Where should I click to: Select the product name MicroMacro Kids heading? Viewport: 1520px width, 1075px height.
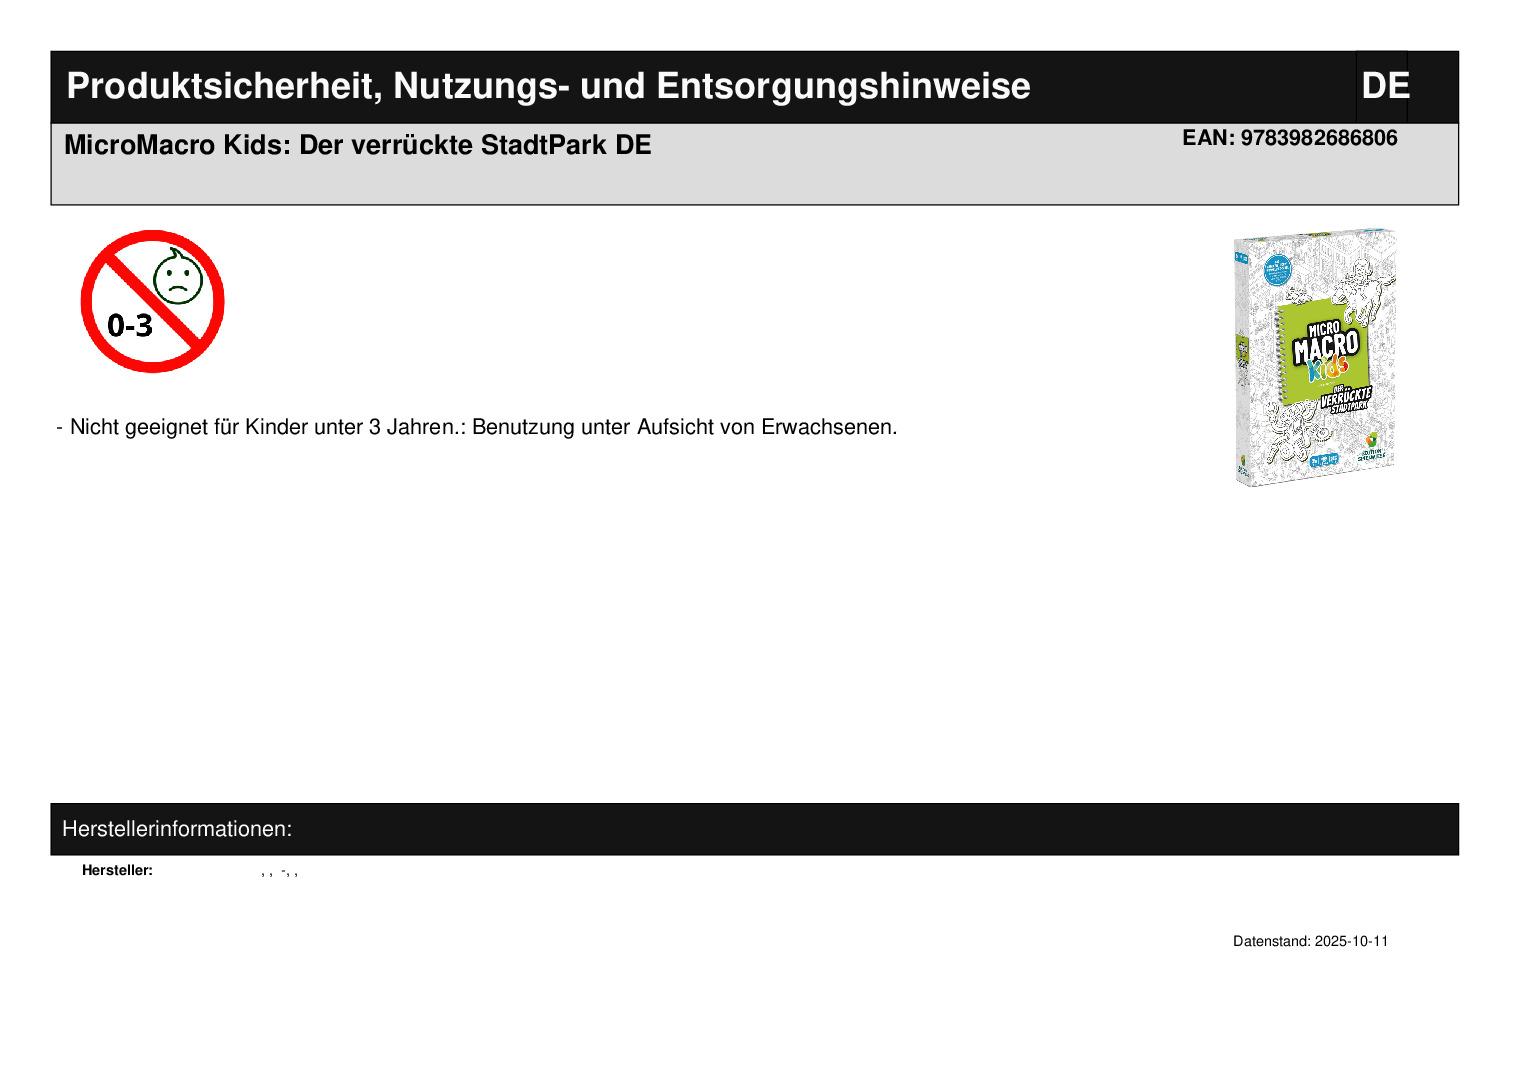click(357, 146)
